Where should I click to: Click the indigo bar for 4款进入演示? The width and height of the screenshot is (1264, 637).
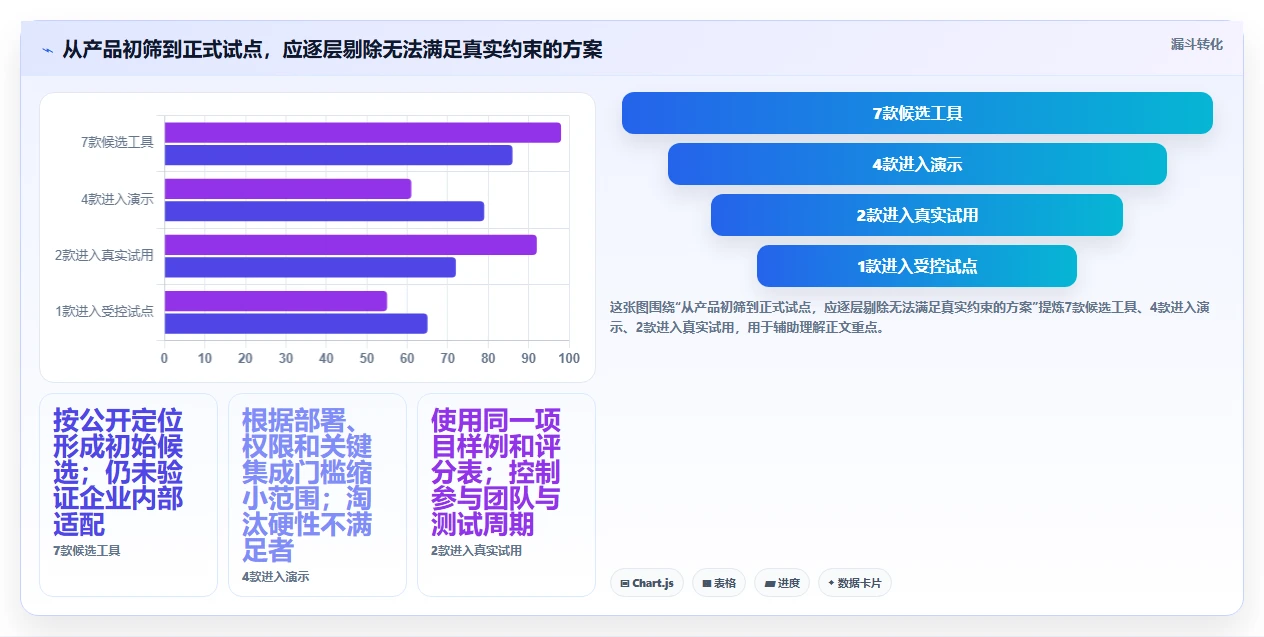pyautogui.click(x=325, y=211)
